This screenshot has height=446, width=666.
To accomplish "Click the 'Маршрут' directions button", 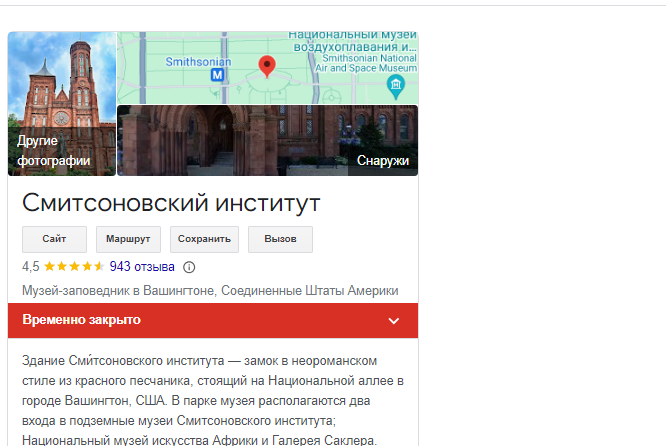I will pyautogui.click(x=128, y=239).
